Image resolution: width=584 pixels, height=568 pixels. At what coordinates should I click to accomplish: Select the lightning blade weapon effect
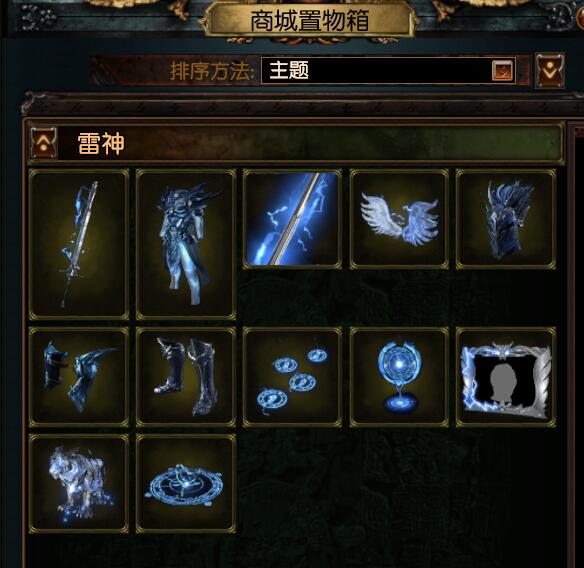pos(292,219)
